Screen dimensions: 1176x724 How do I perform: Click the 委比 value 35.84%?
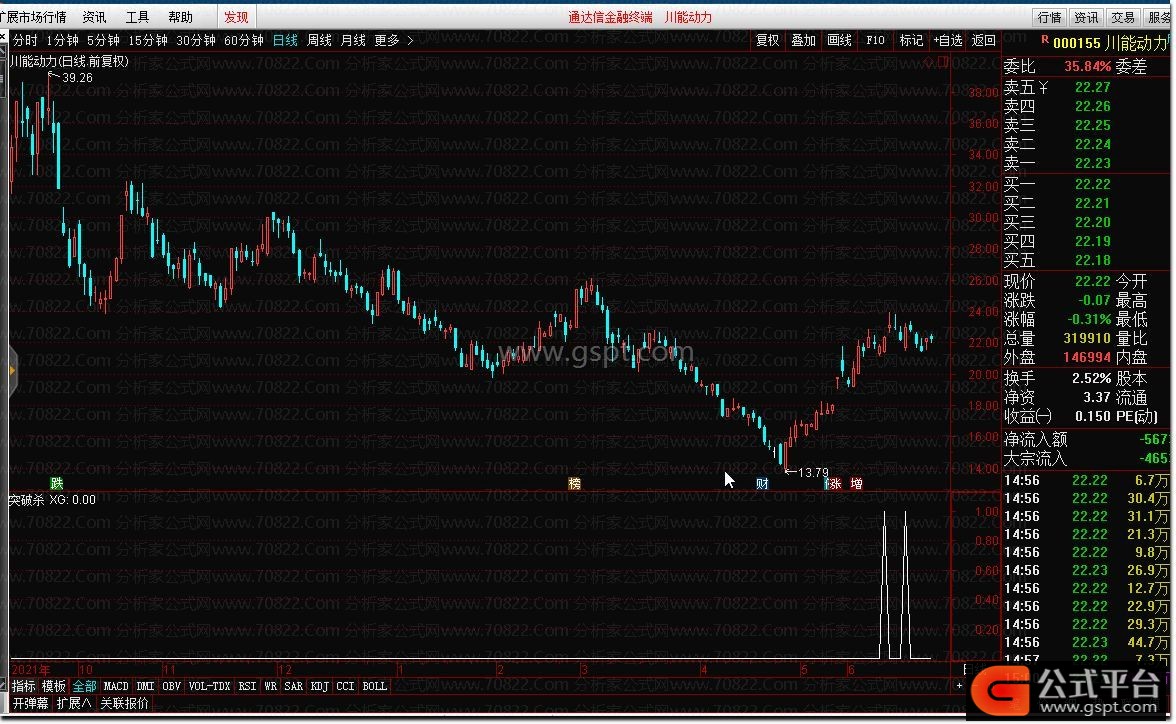(1088, 67)
